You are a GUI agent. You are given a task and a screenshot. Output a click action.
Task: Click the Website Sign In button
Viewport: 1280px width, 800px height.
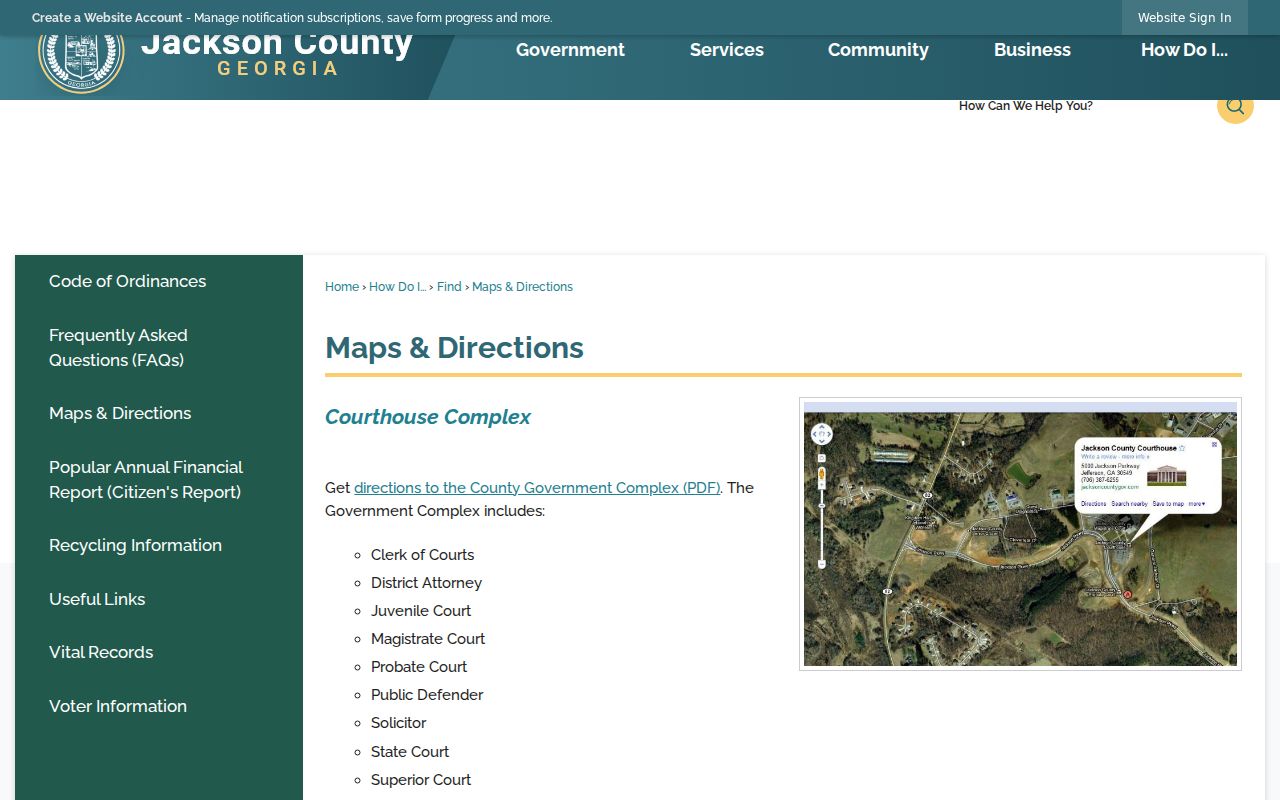click(x=1185, y=18)
